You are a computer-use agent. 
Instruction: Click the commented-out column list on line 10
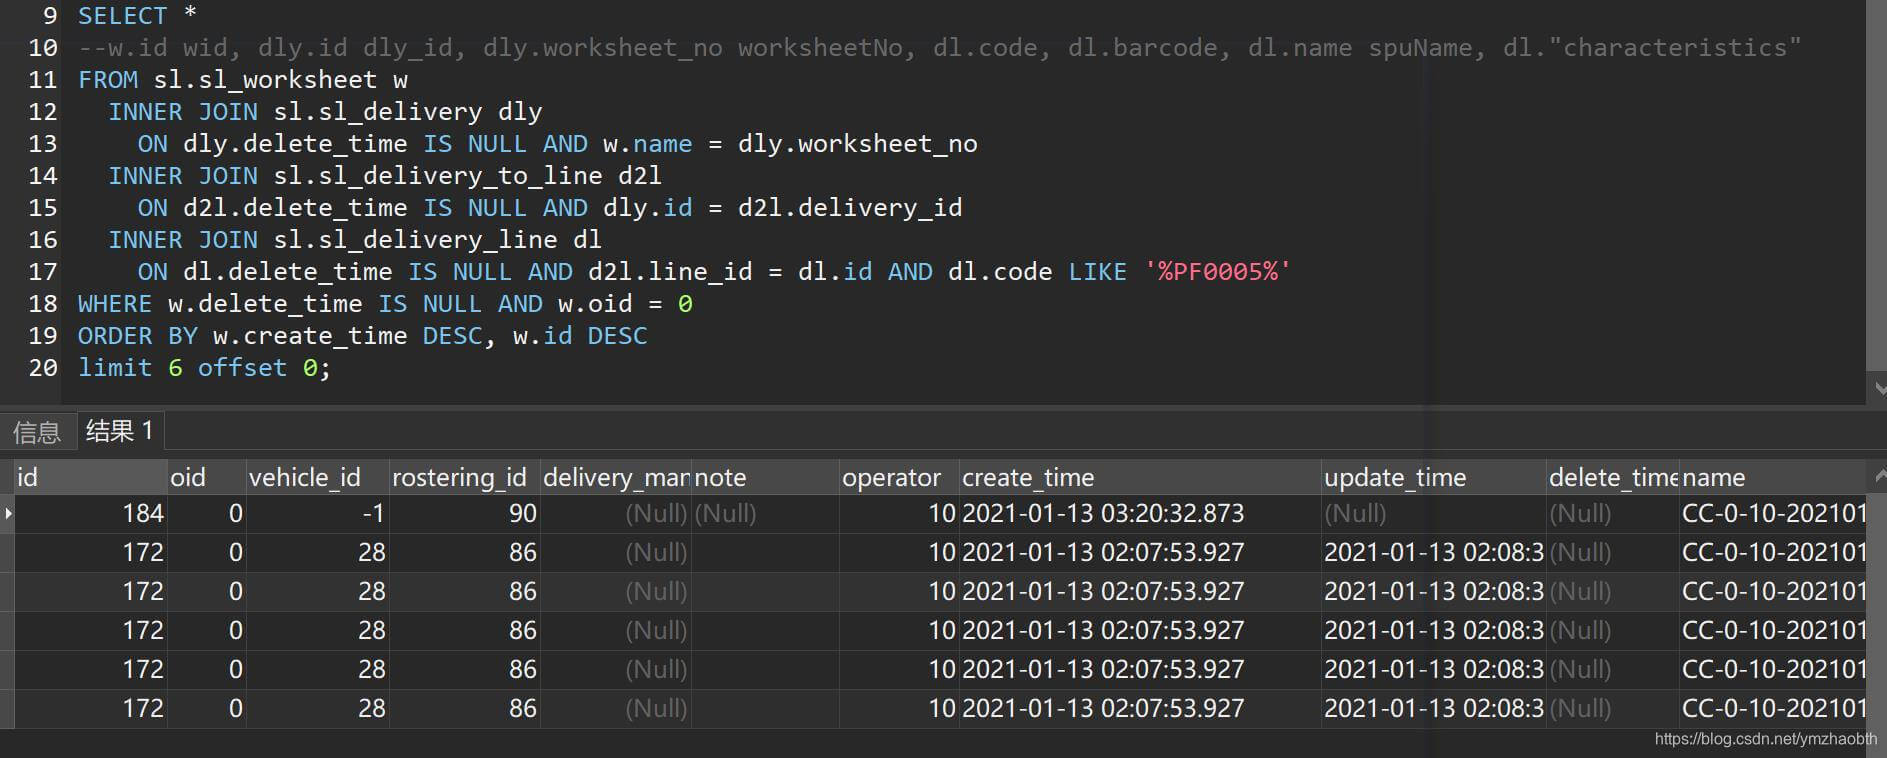pos(939,48)
